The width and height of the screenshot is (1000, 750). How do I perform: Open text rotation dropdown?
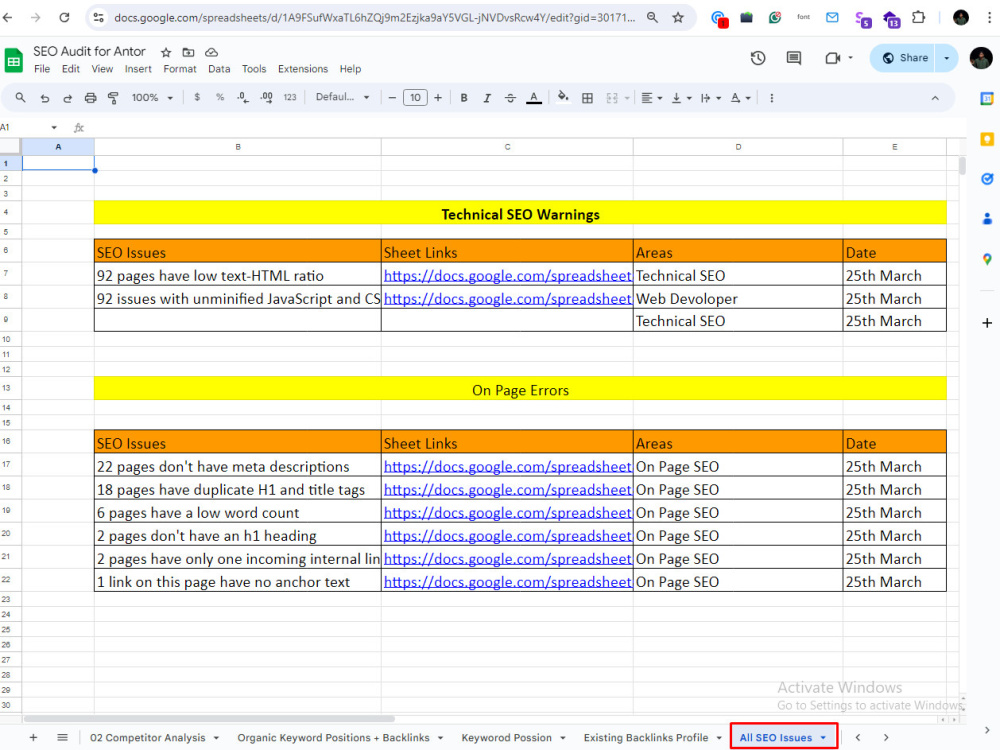[740, 98]
